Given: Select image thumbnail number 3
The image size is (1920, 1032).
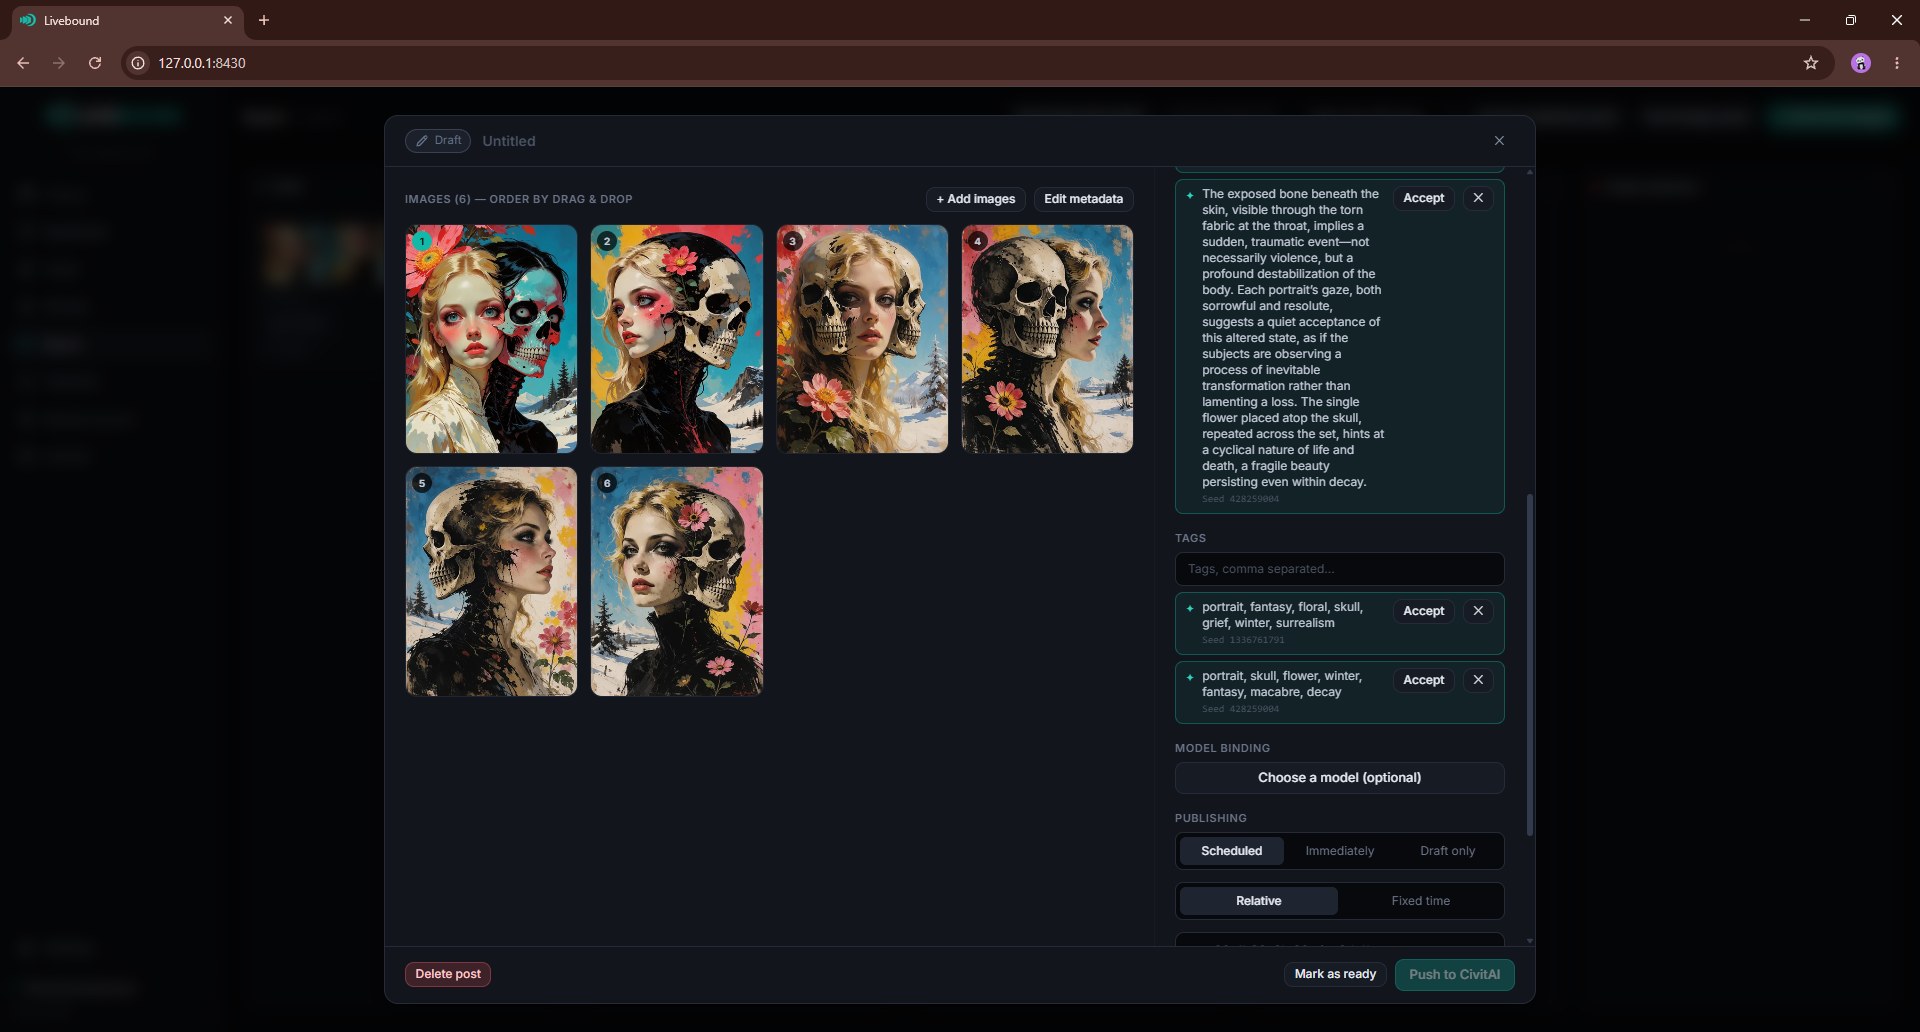Looking at the screenshot, I should click(x=862, y=339).
